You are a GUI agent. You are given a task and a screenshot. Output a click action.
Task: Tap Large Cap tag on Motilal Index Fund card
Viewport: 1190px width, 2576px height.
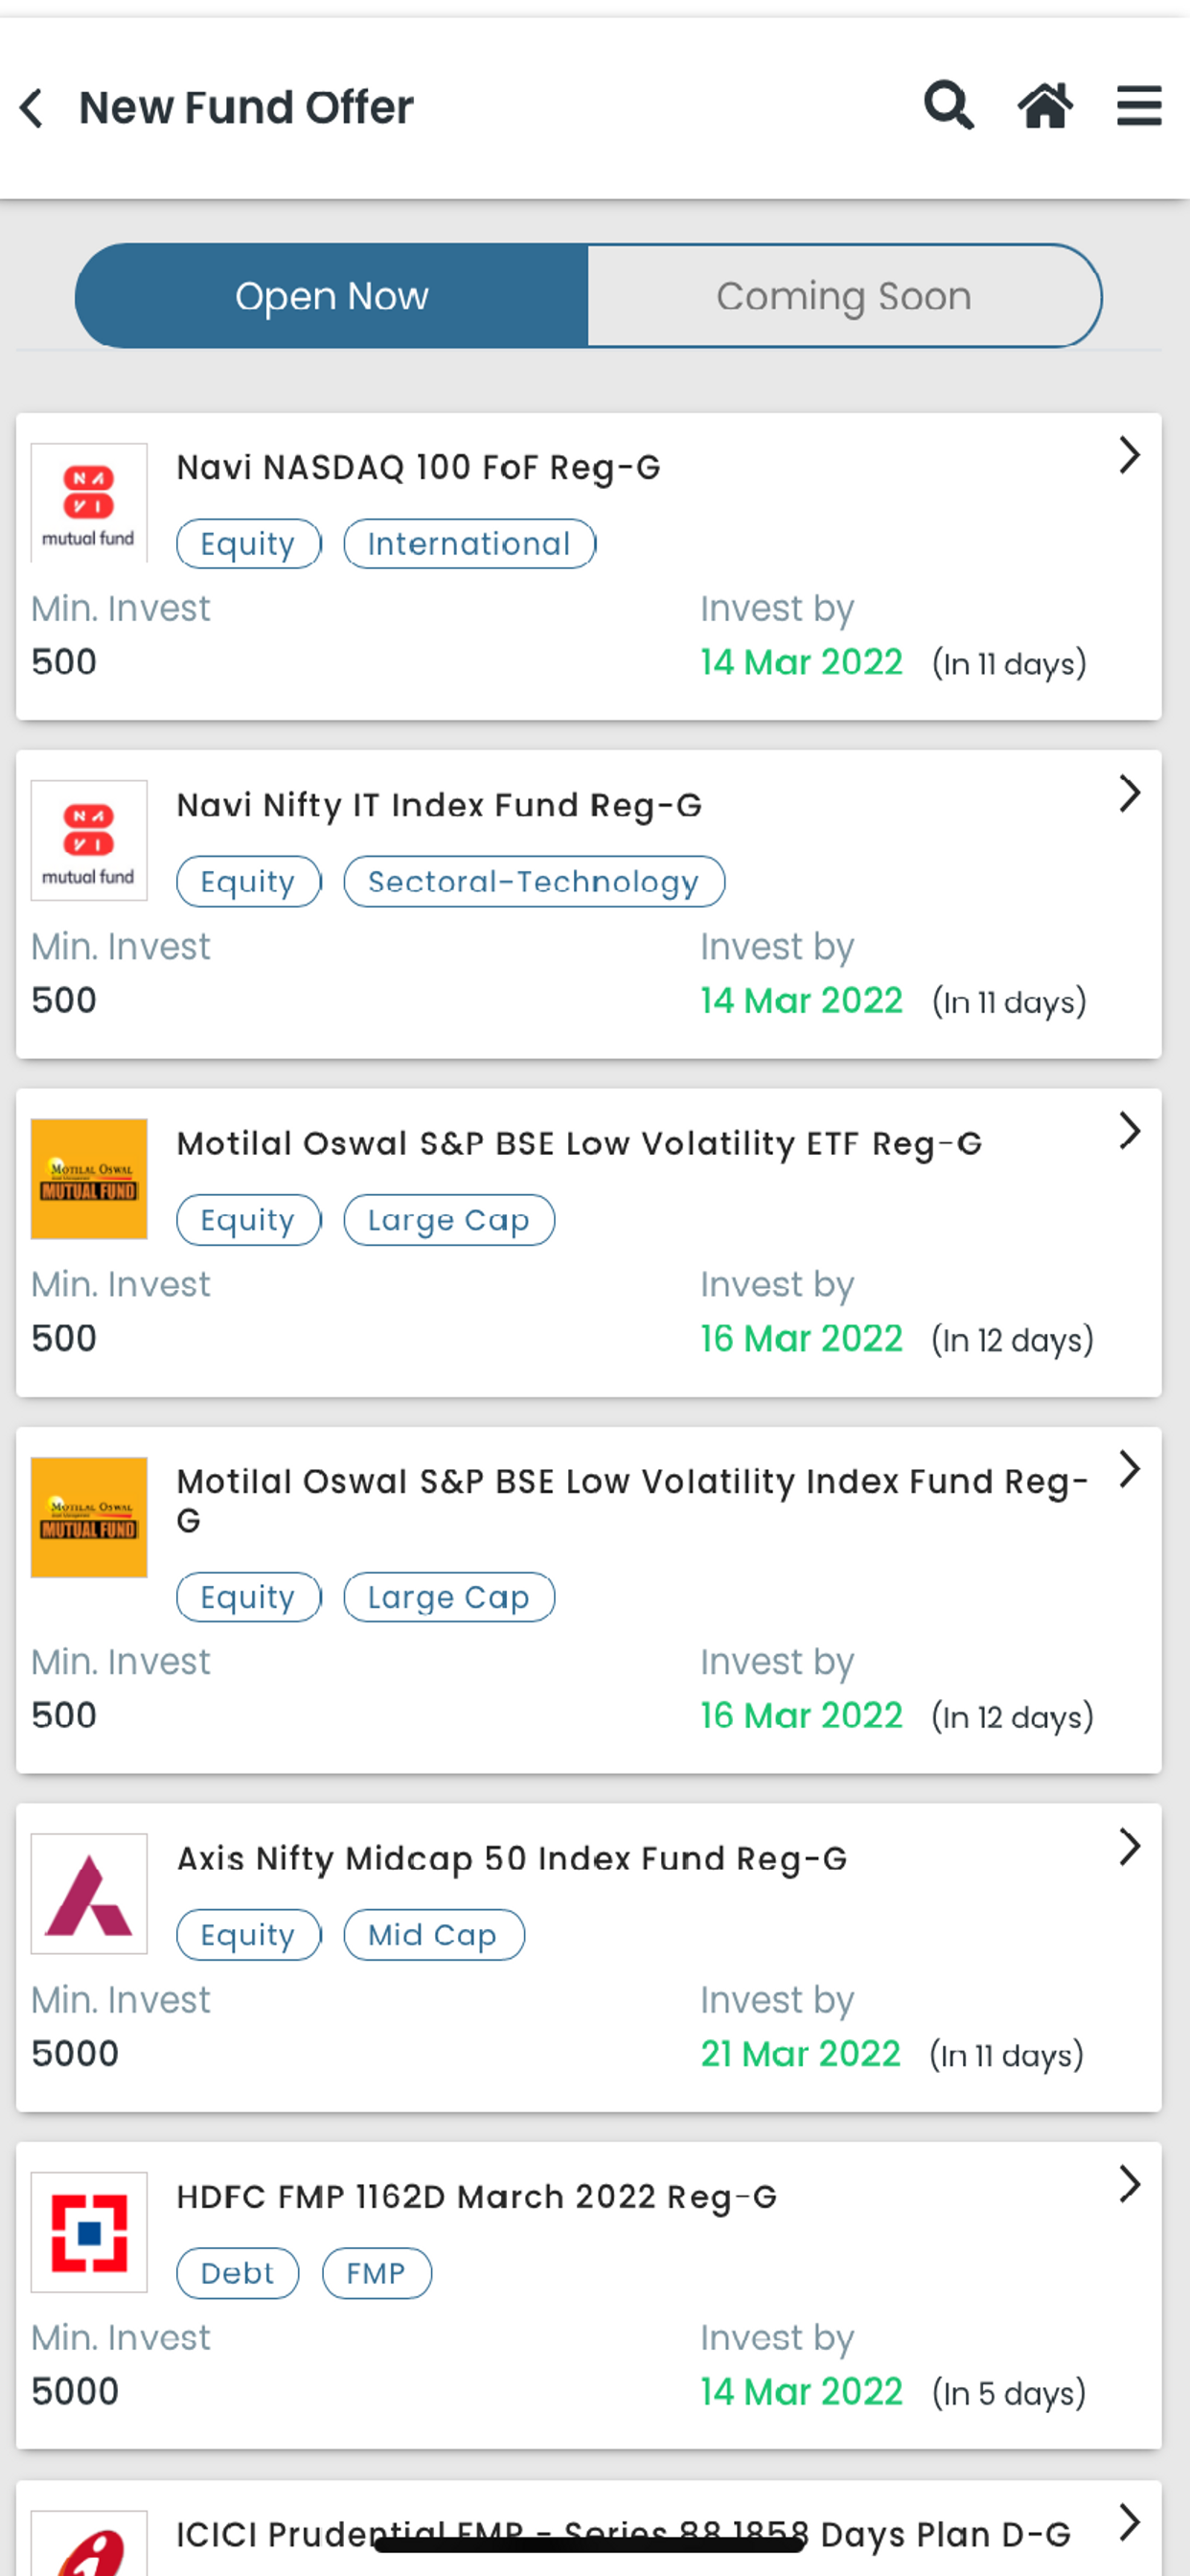[x=448, y=1597]
